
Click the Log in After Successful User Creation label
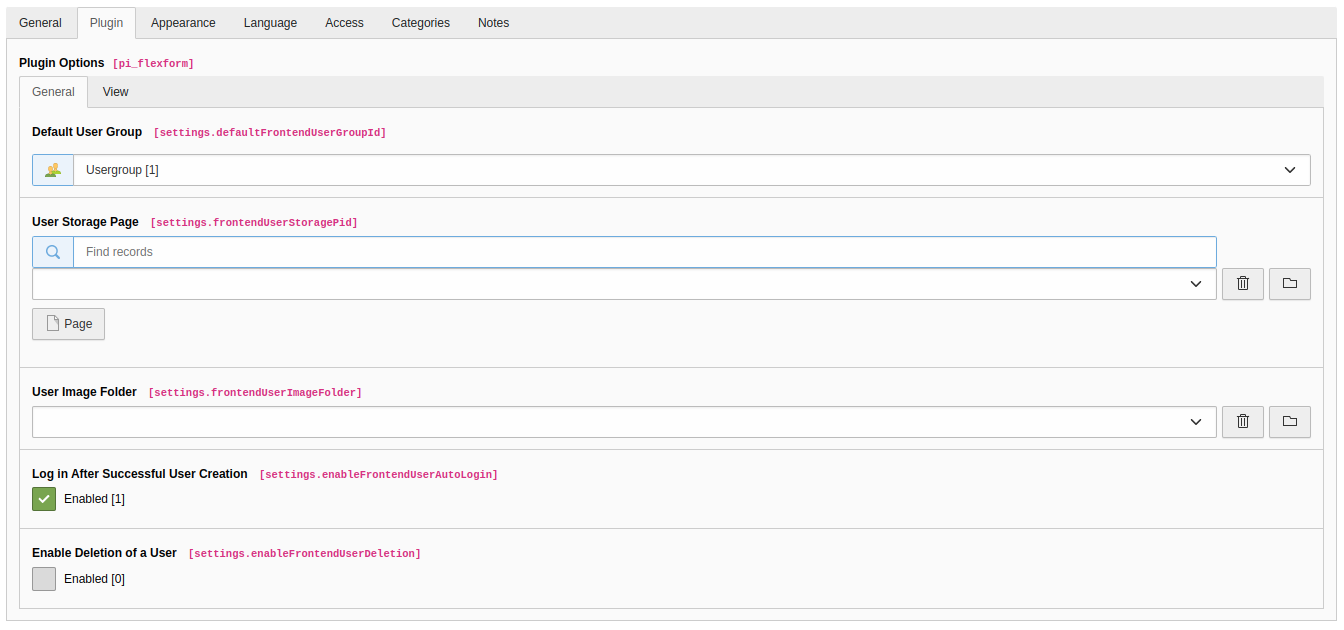coord(140,474)
